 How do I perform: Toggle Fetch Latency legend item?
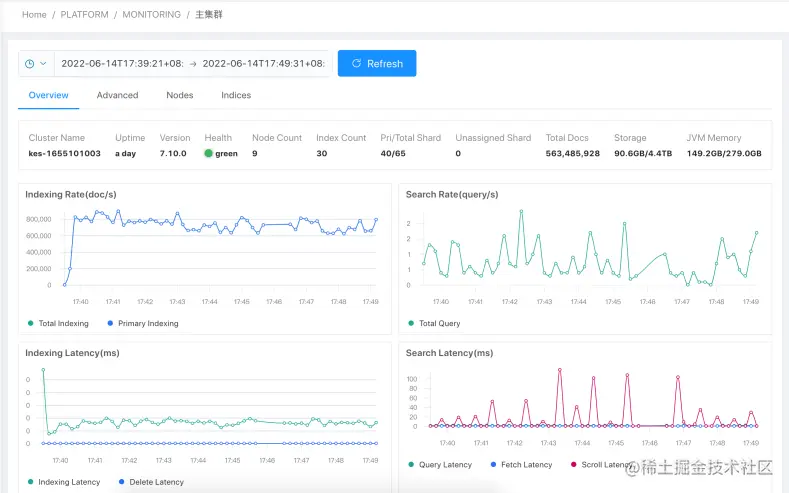(x=521, y=465)
